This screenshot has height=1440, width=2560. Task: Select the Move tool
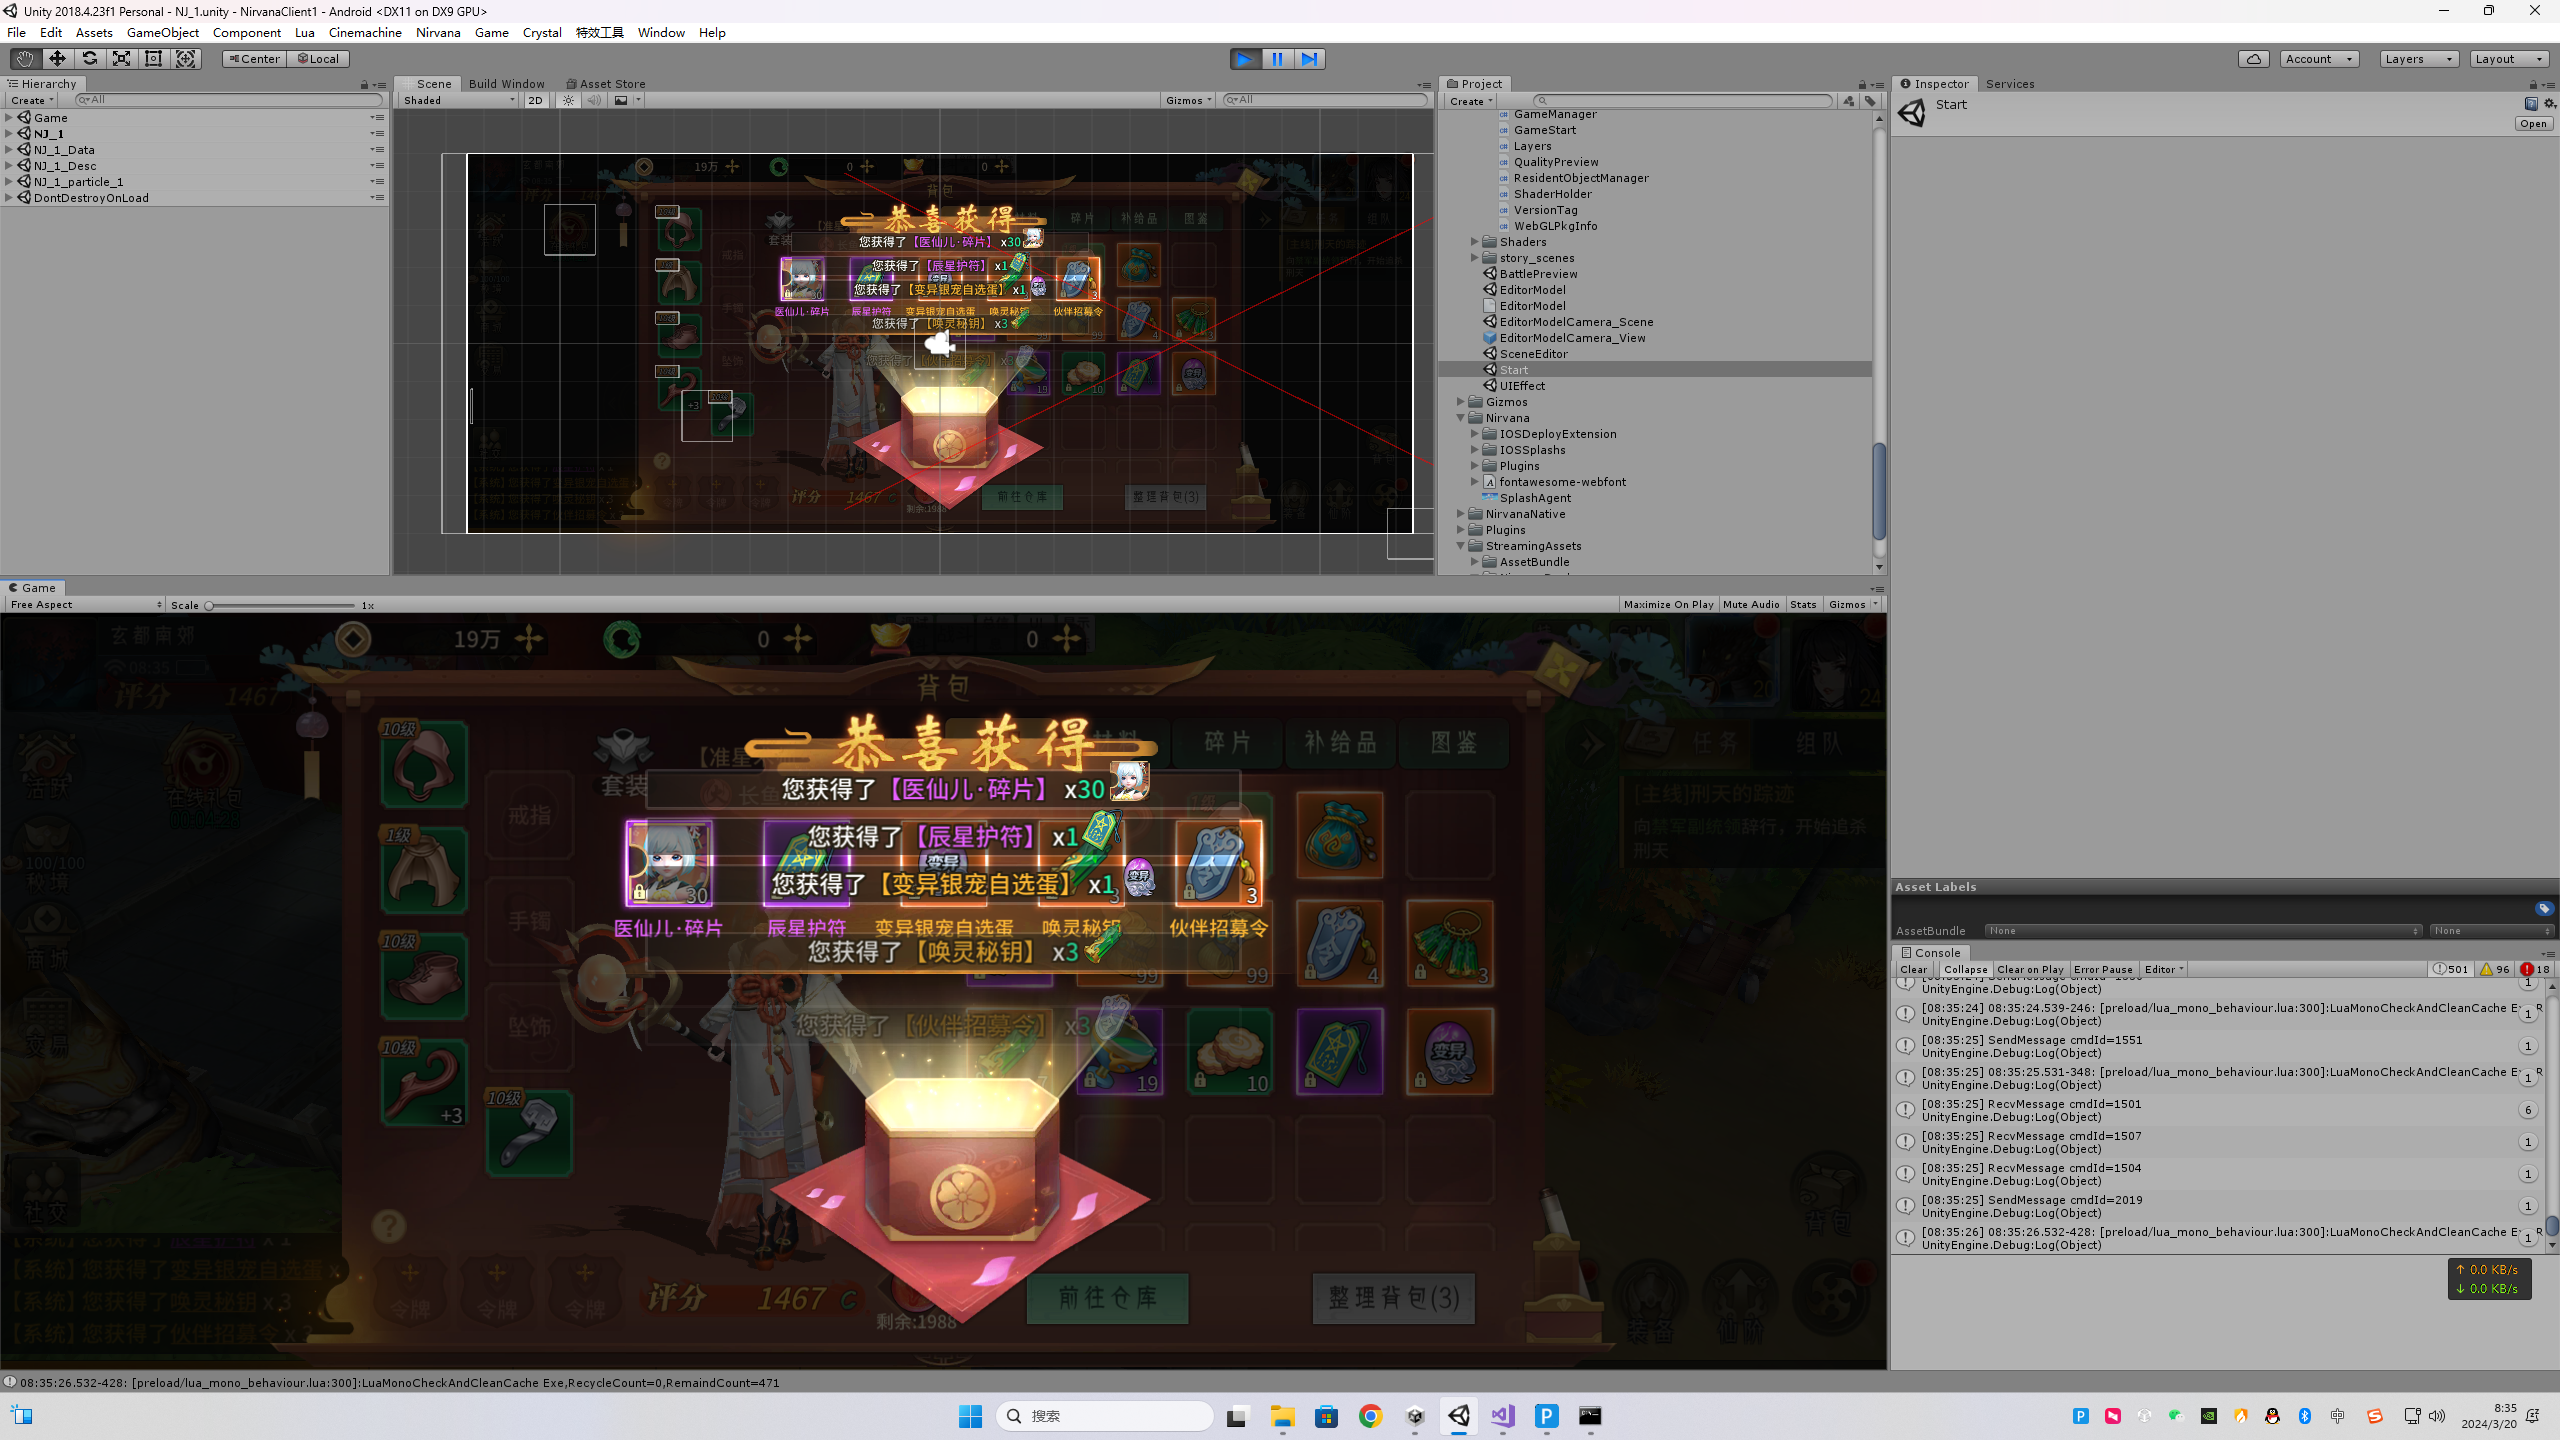57,59
